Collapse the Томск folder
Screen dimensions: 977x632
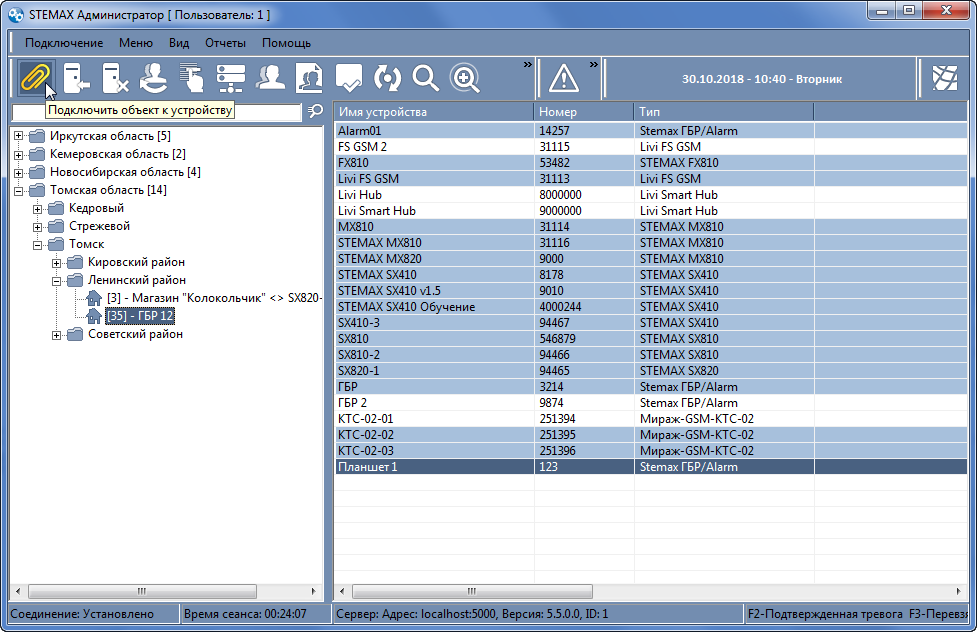tap(37, 244)
